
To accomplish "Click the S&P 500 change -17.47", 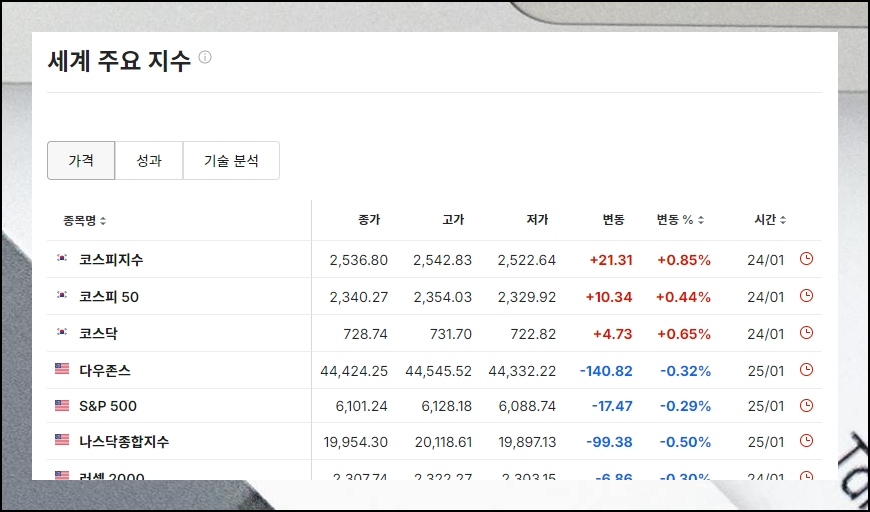I will (612, 406).
